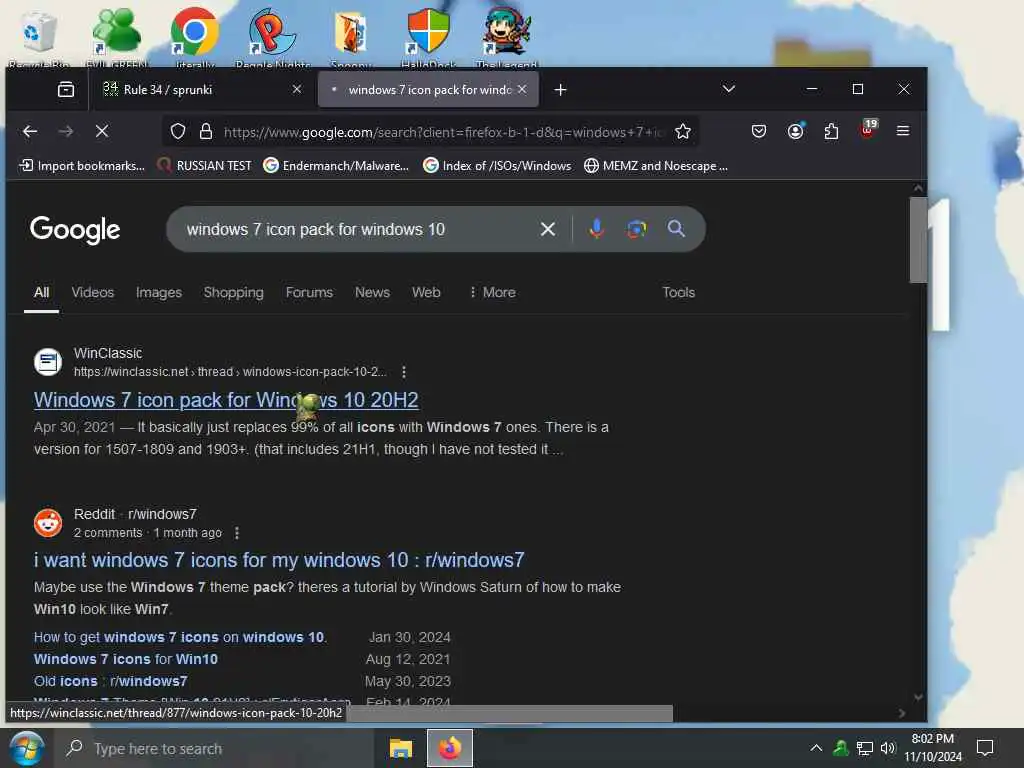Open extensions puzzle icon

coord(831,131)
